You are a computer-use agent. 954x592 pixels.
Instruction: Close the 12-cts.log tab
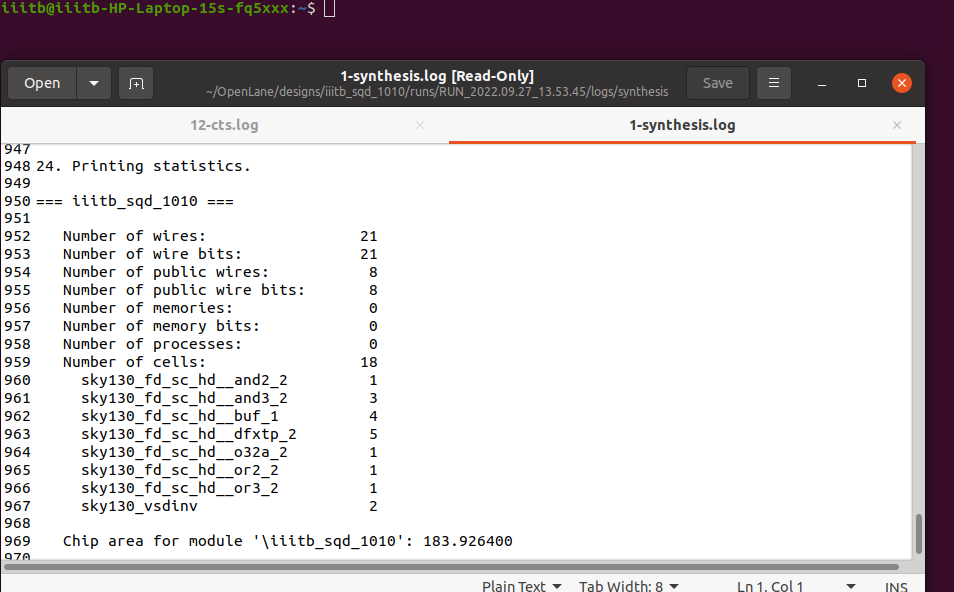420,125
